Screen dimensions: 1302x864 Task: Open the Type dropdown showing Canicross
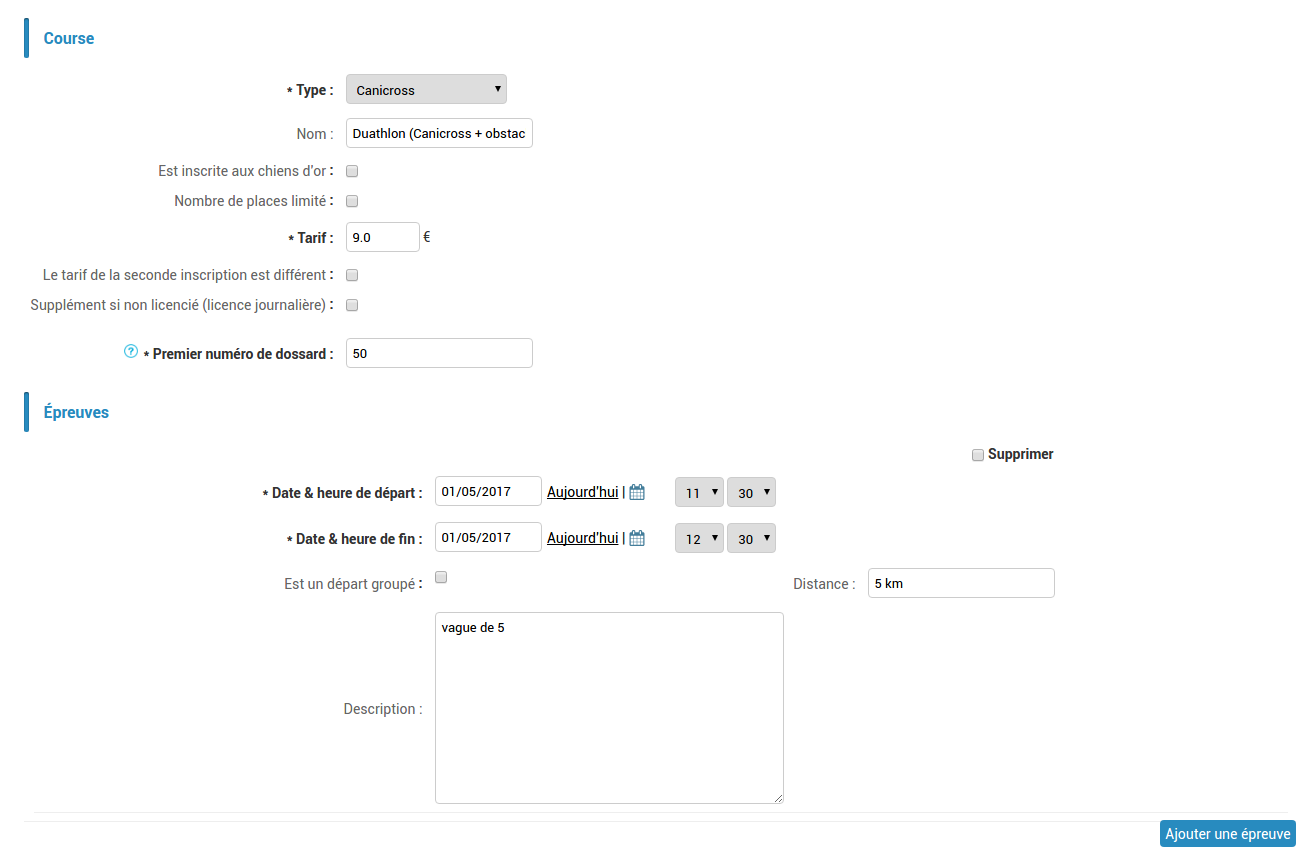[426, 89]
